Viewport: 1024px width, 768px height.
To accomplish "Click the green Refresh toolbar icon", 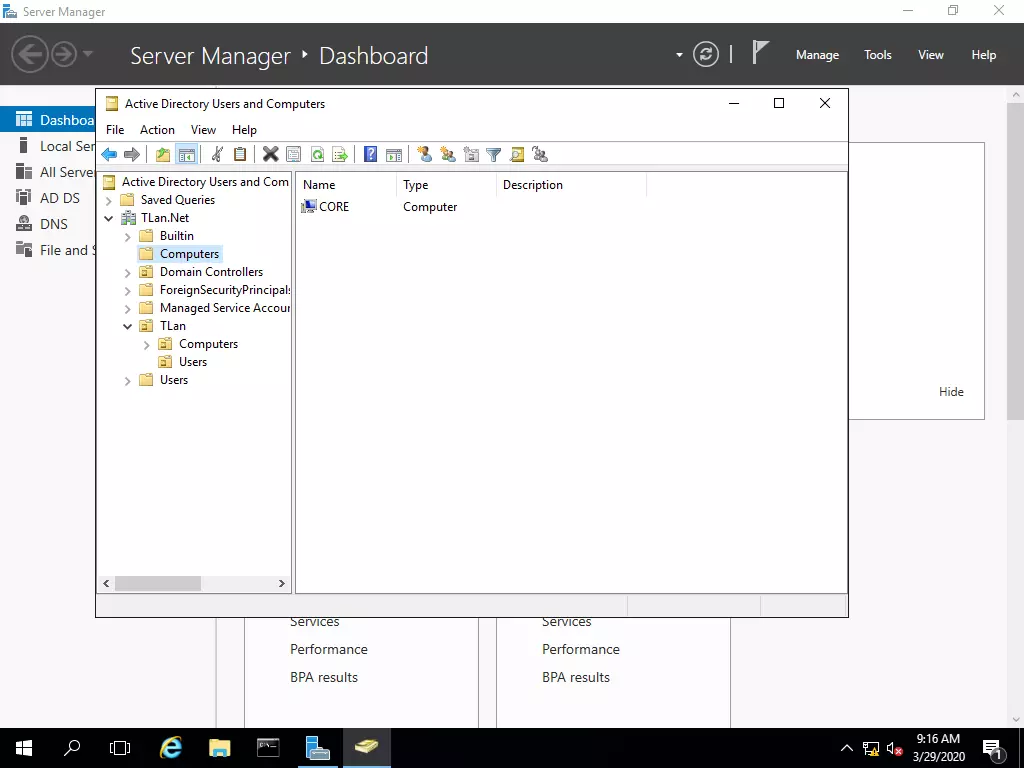I will [x=317, y=155].
